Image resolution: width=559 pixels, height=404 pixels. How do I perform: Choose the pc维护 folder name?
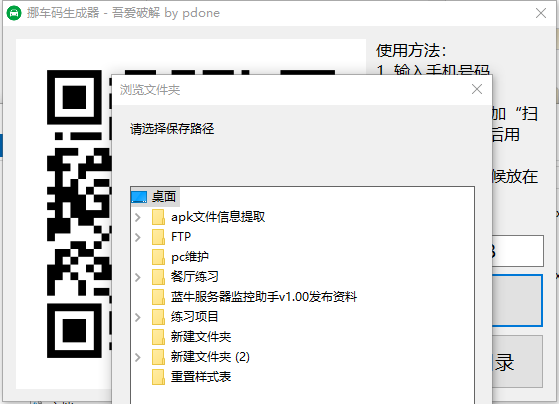(190, 257)
